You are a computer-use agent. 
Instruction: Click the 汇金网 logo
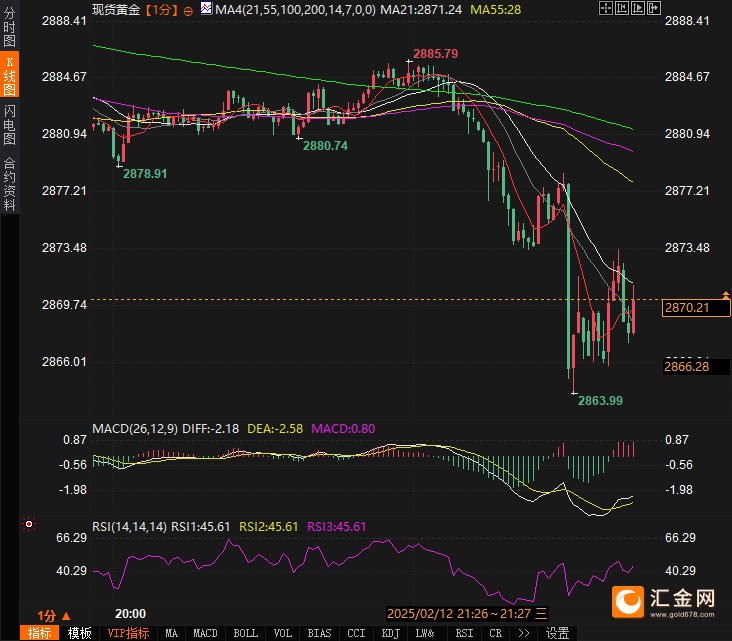click(664, 600)
